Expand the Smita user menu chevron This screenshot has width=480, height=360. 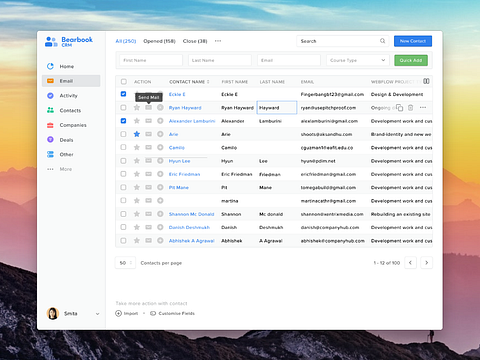(x=97, y=314)
